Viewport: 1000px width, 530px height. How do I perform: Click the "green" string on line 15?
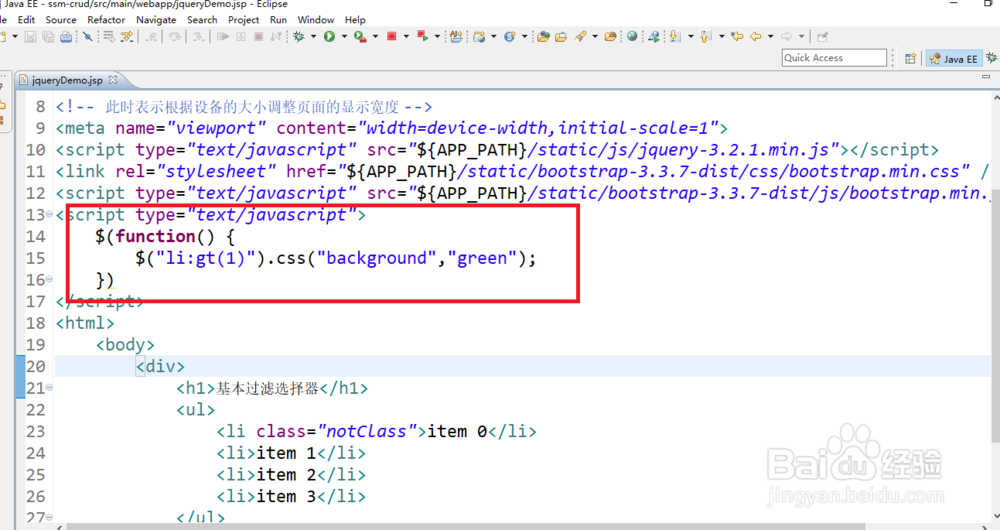(482, 258)
